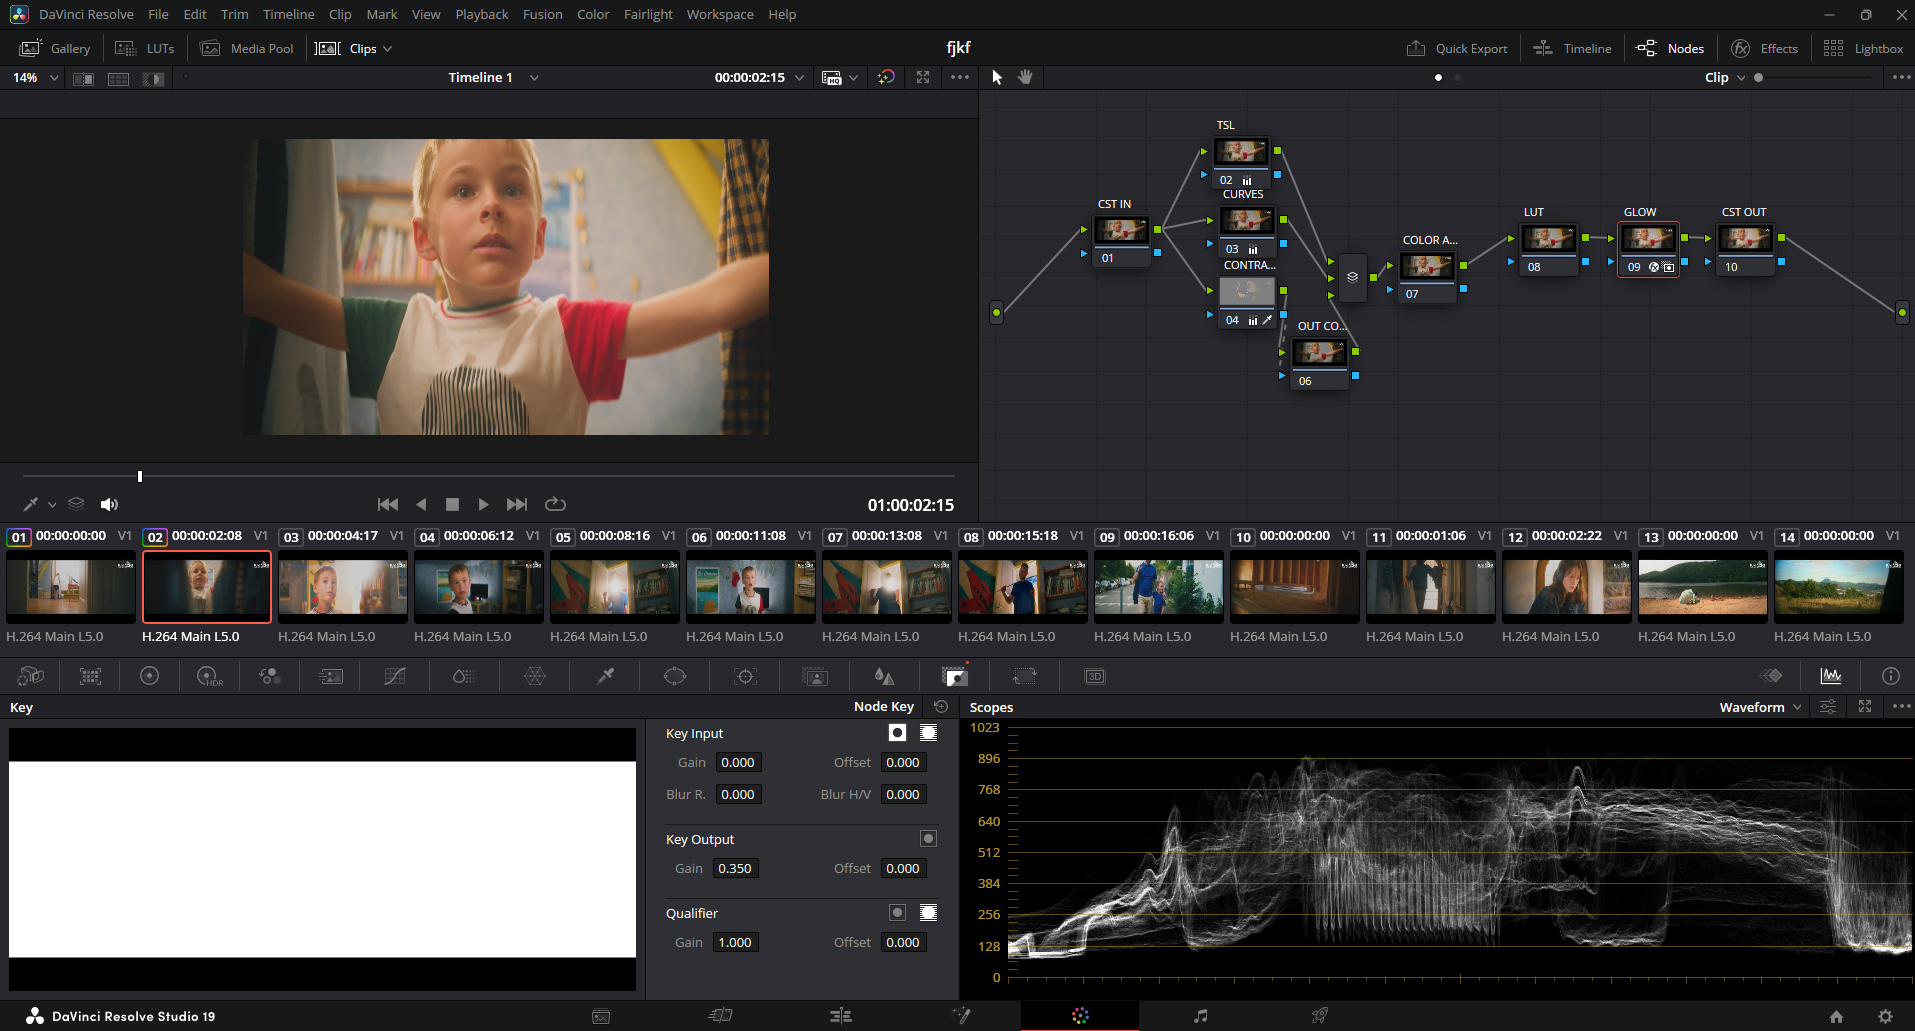Show the Scopes panel icon
1915x1031 pixels.
1831,676
